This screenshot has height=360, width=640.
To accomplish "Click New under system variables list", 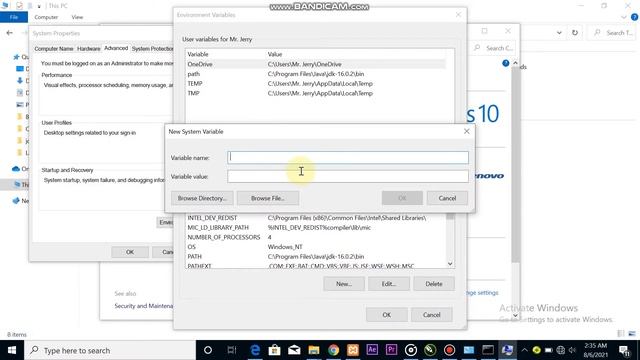I will [344, 284].
